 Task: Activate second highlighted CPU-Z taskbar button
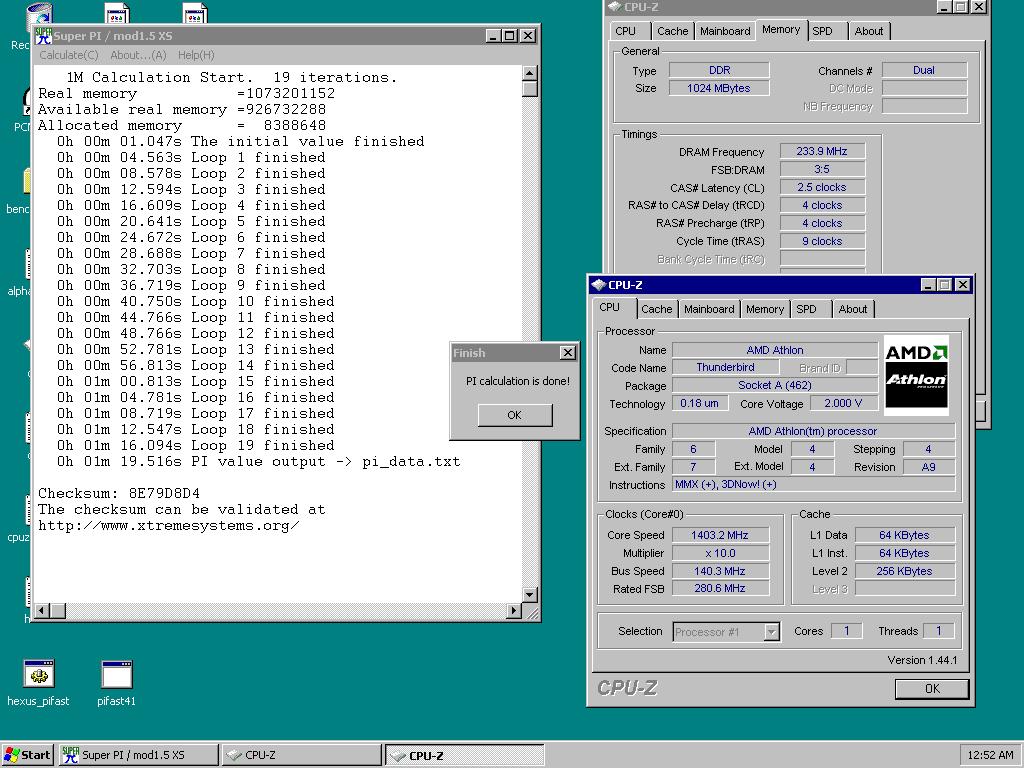(464, 755)
